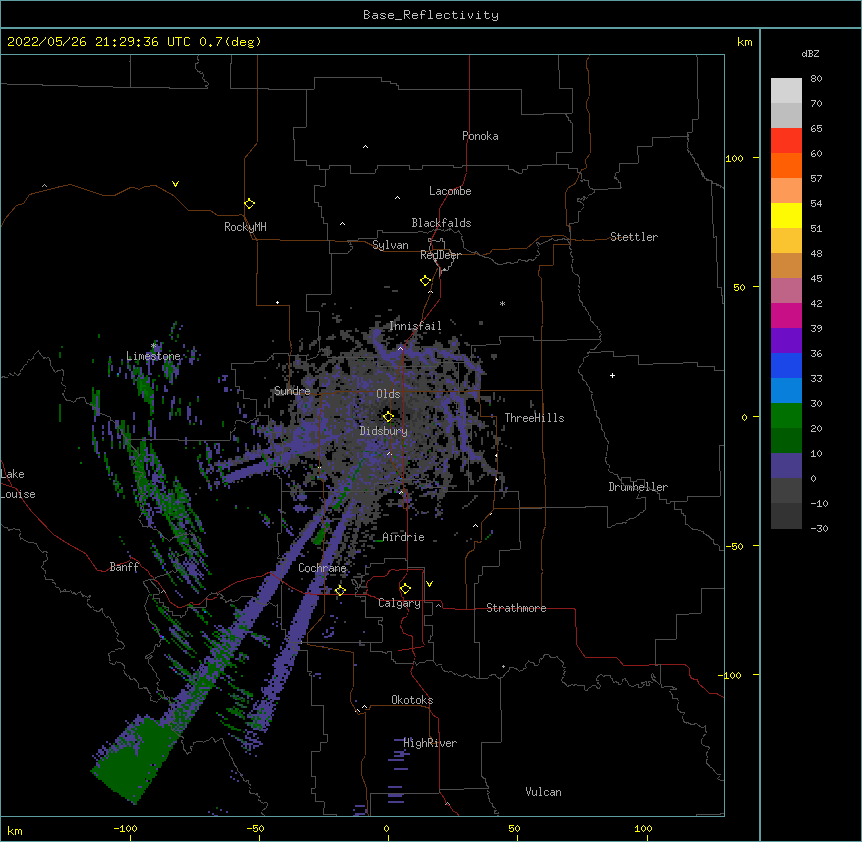Click the dBZ legend heading
This screenshot has height=842, width=862.
click(810, 53)
